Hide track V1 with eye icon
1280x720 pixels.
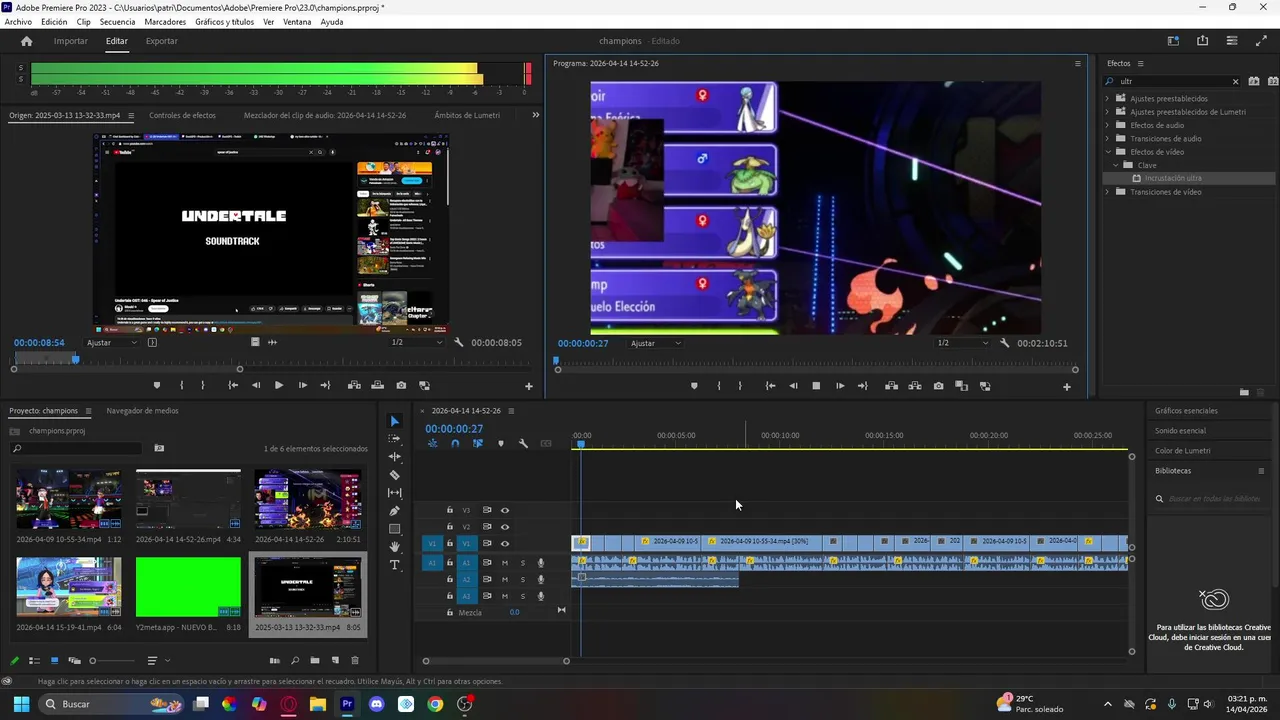point(505,544)
